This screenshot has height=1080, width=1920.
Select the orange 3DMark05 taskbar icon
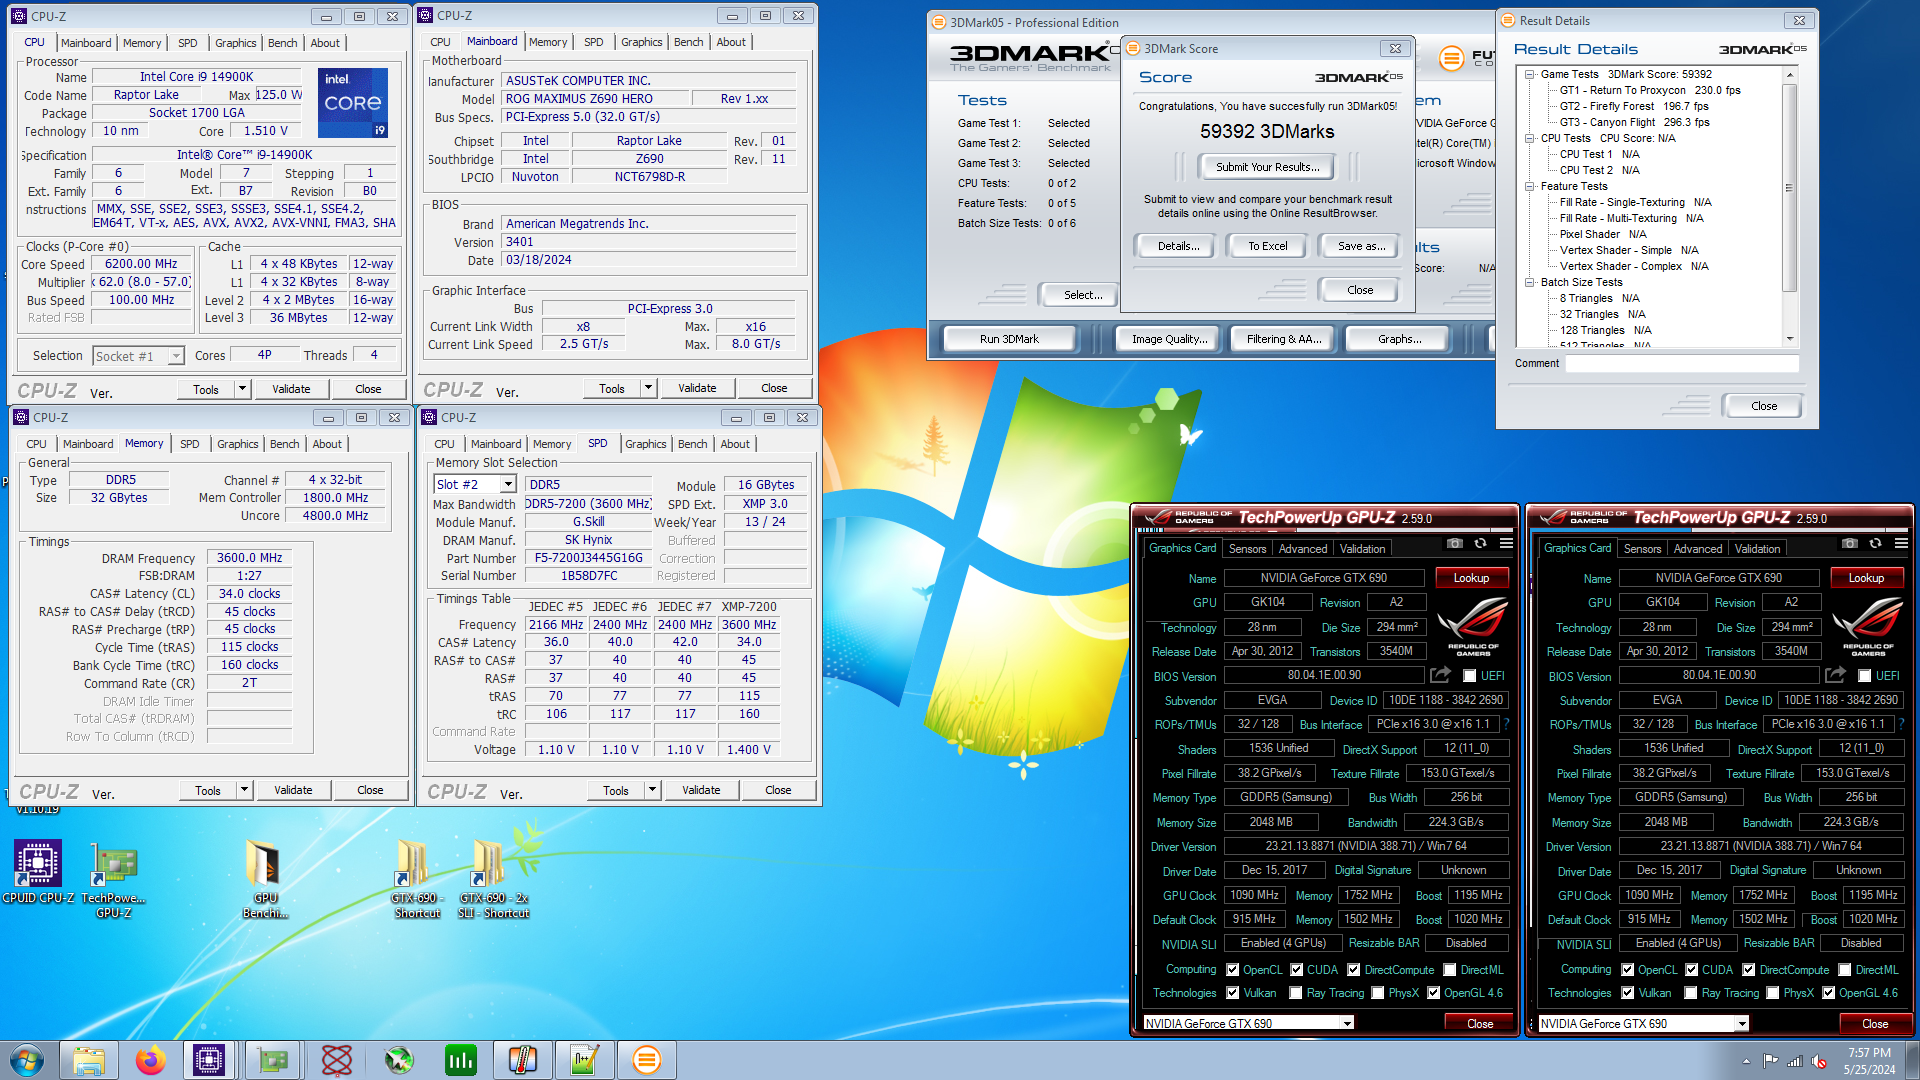click(647, 1060)
